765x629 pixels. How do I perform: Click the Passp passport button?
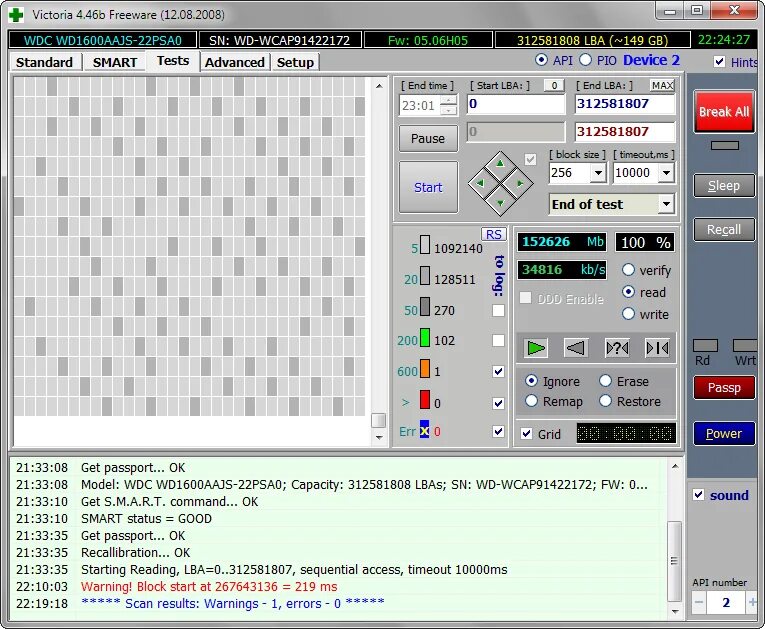click(724, 387)
